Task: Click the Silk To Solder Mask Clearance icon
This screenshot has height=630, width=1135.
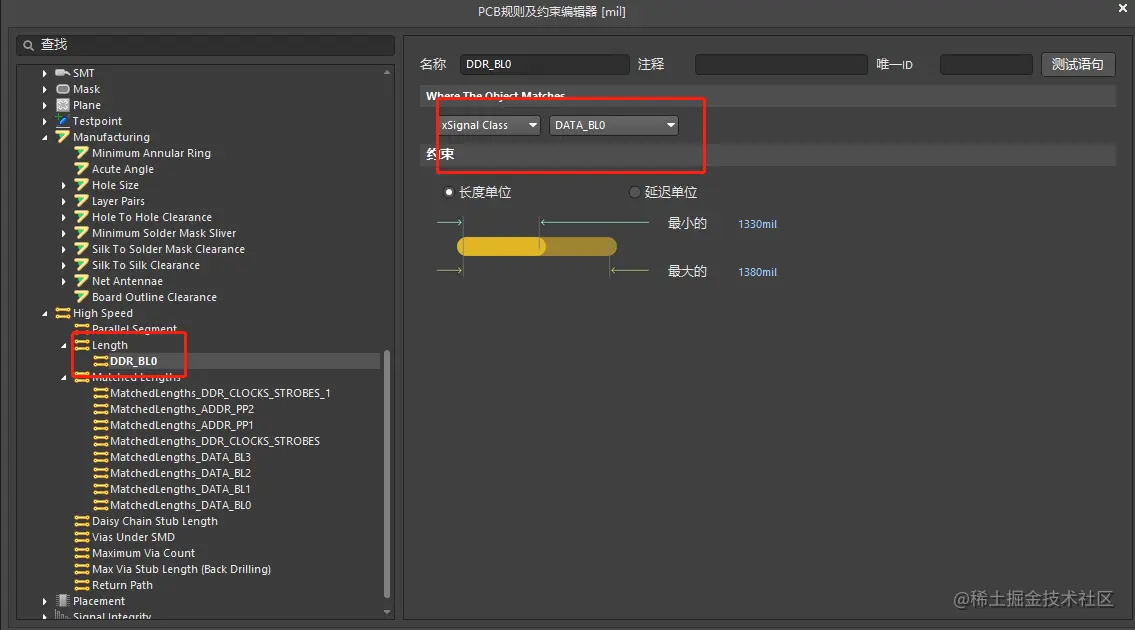Action: pyautogui.click(x=82, y=248)
